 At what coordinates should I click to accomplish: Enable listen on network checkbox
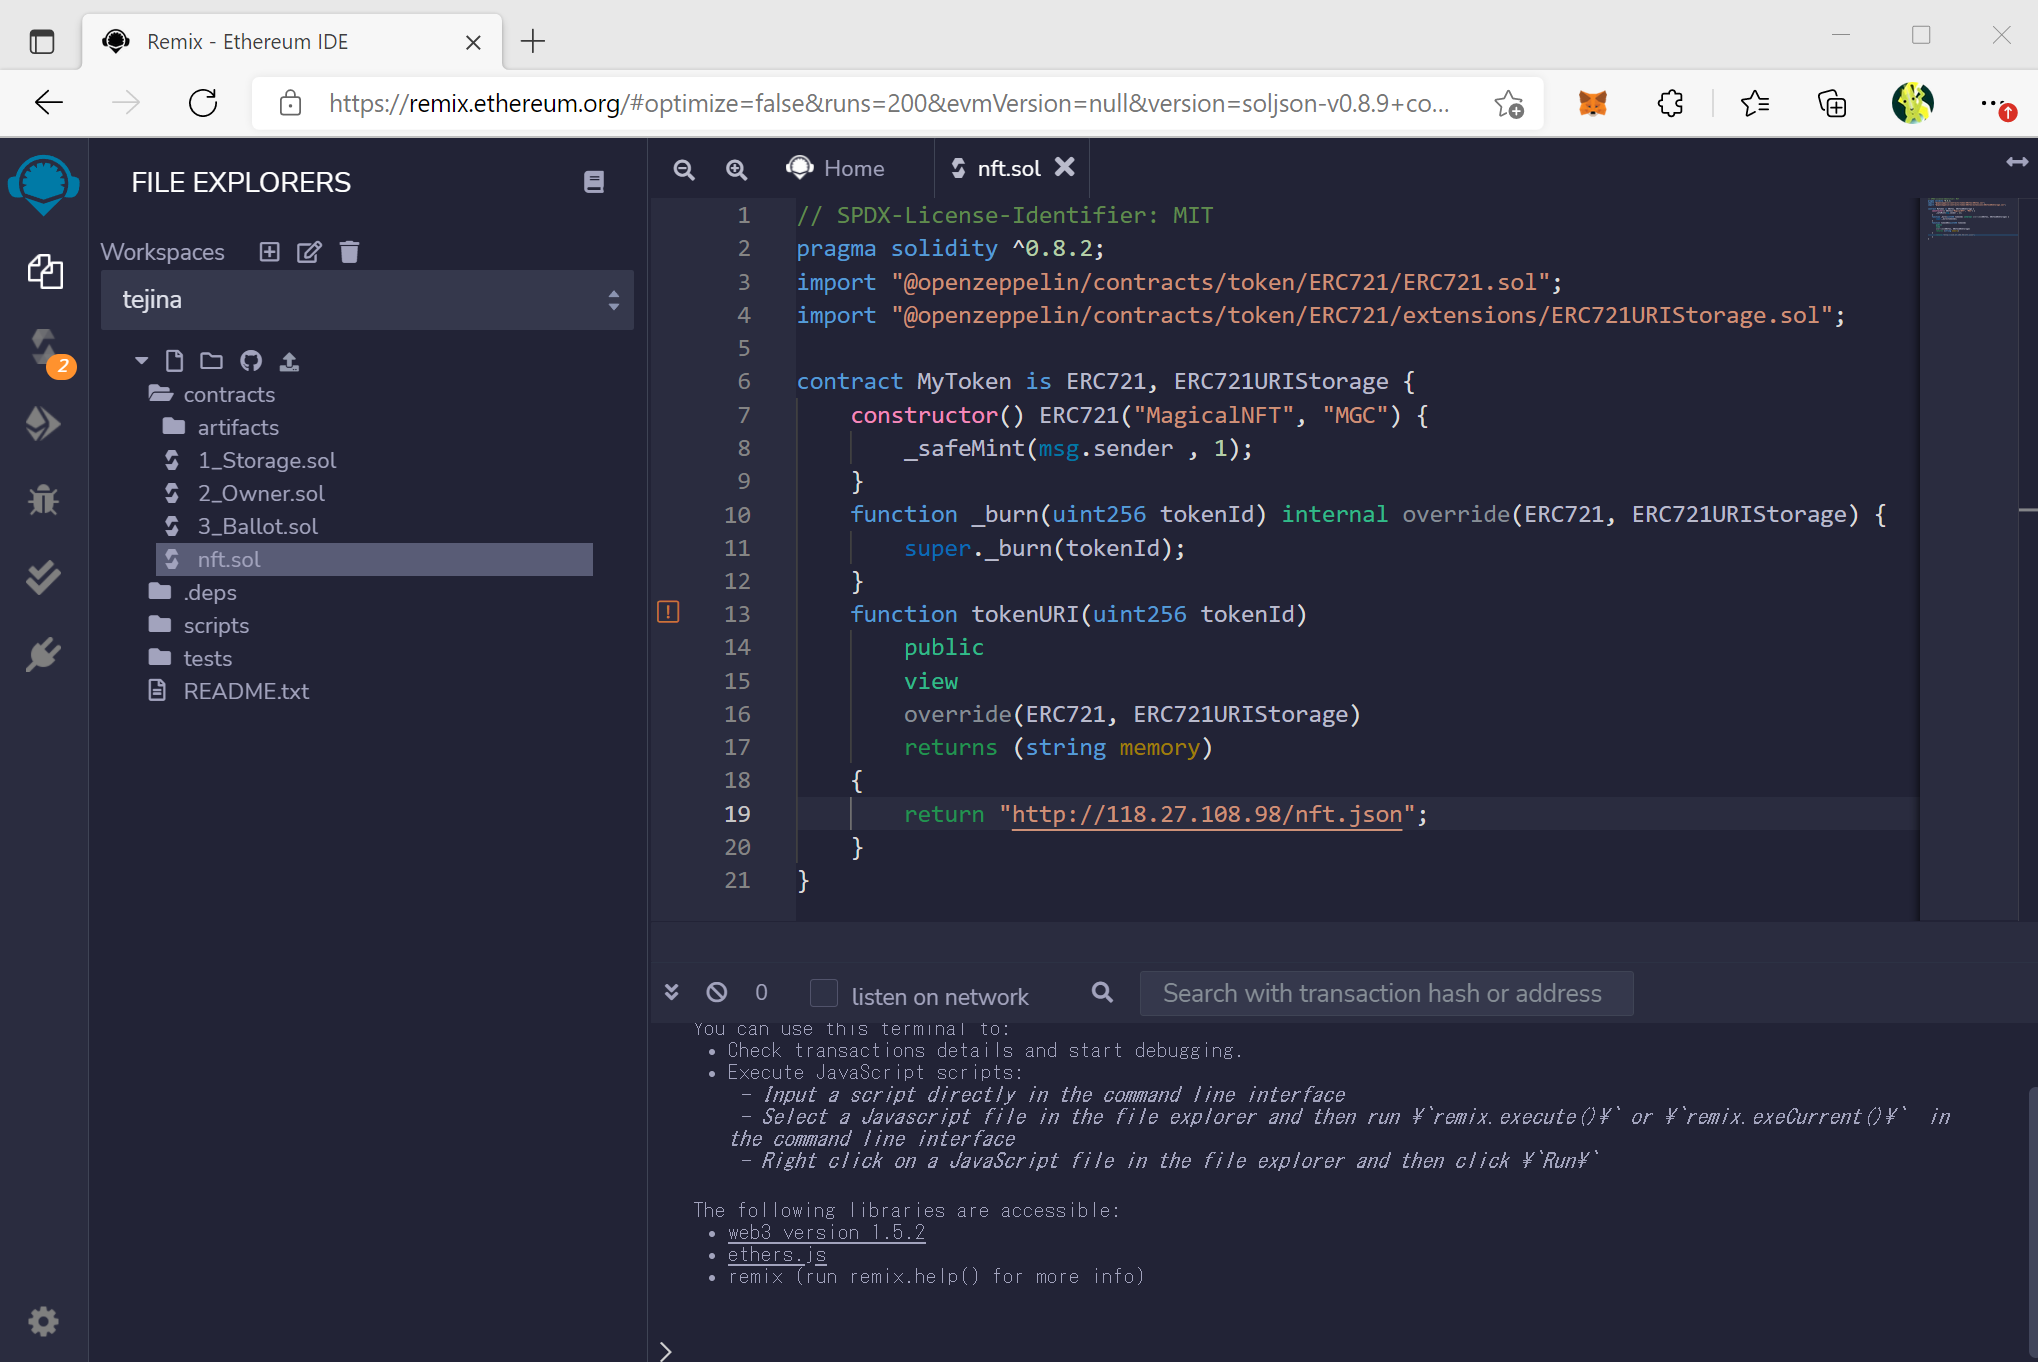pos(823,993)
